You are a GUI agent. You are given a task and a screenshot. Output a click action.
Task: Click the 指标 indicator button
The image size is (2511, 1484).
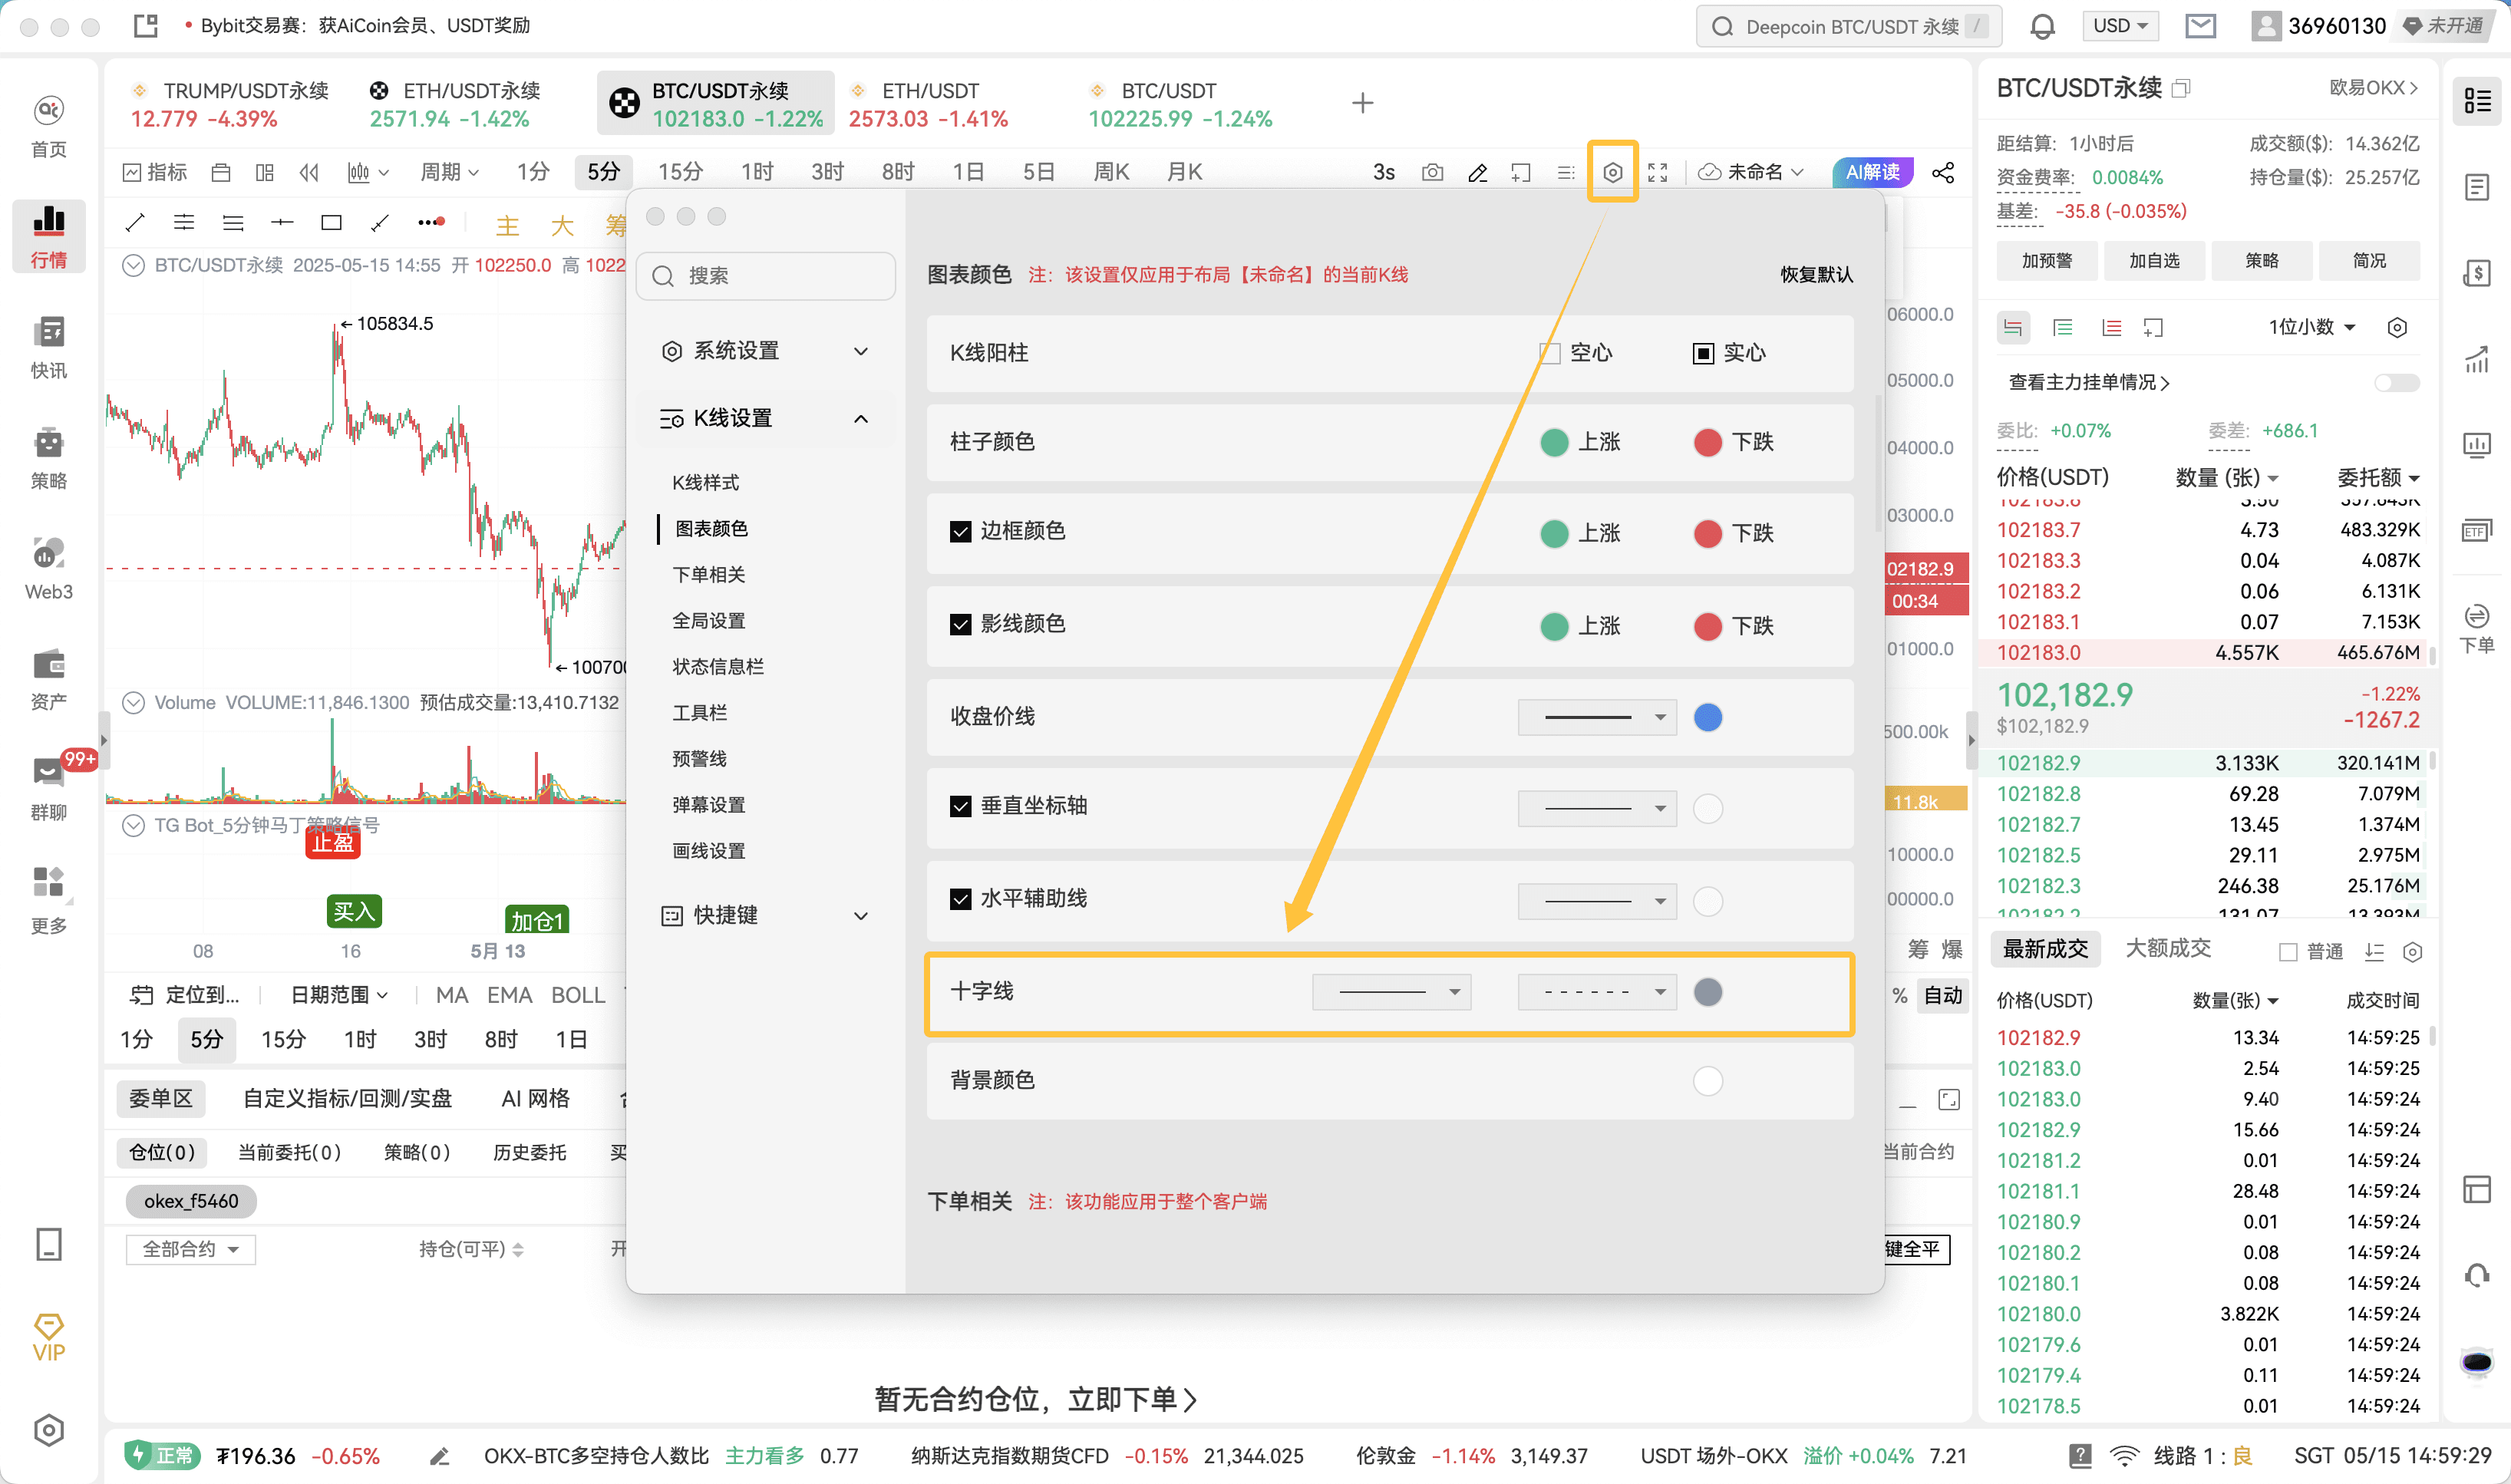coord(155,172)
